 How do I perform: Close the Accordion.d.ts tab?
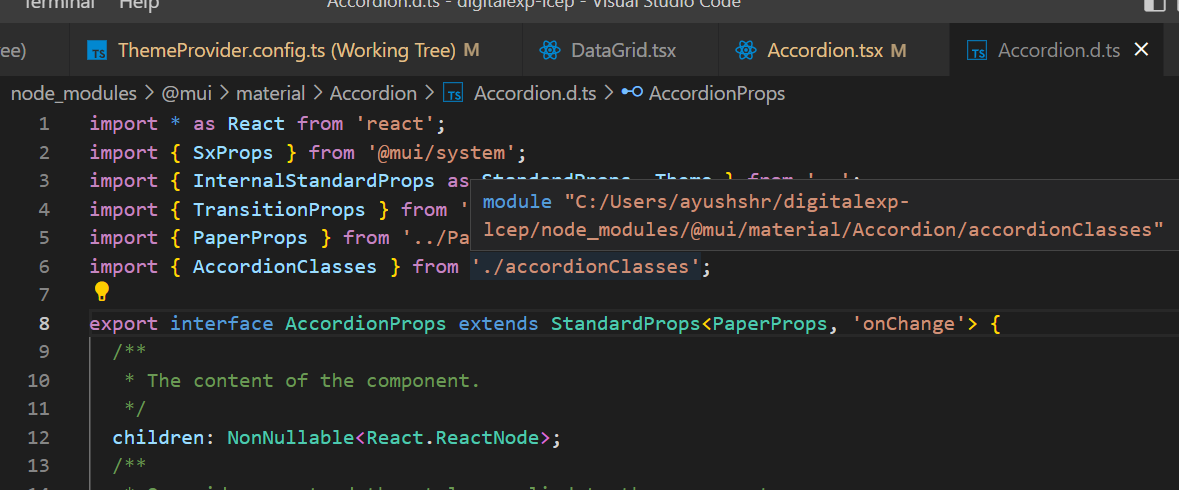[1141, 50]
